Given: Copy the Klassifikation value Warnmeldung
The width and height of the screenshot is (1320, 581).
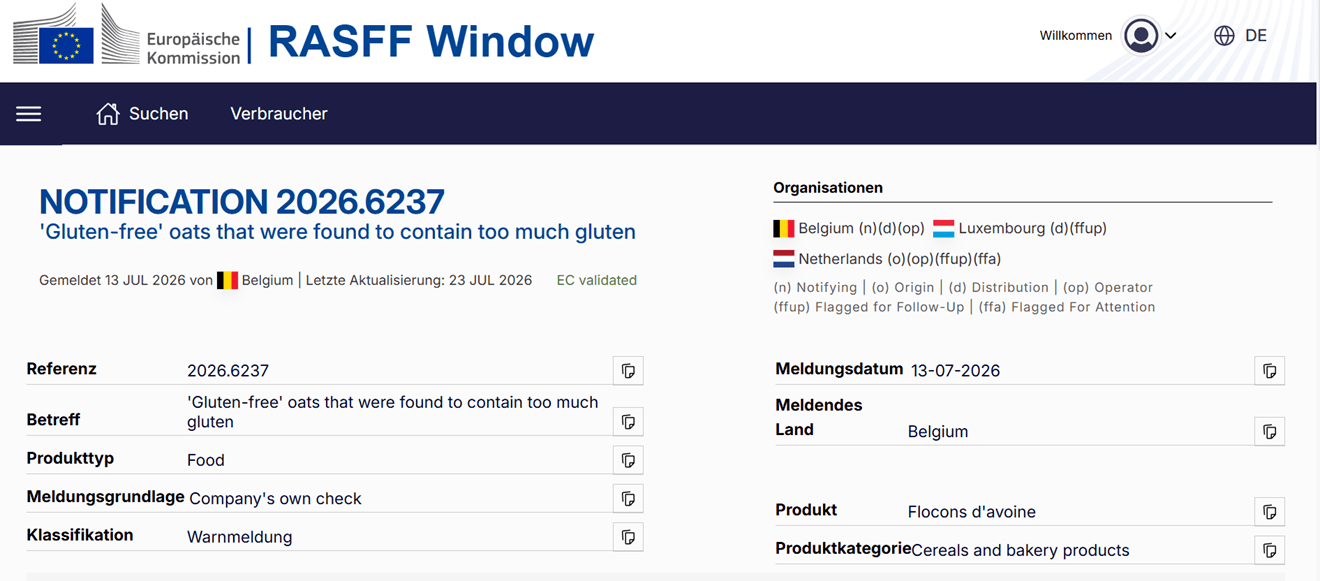Looking at the screenshot, I should (628, 537).
